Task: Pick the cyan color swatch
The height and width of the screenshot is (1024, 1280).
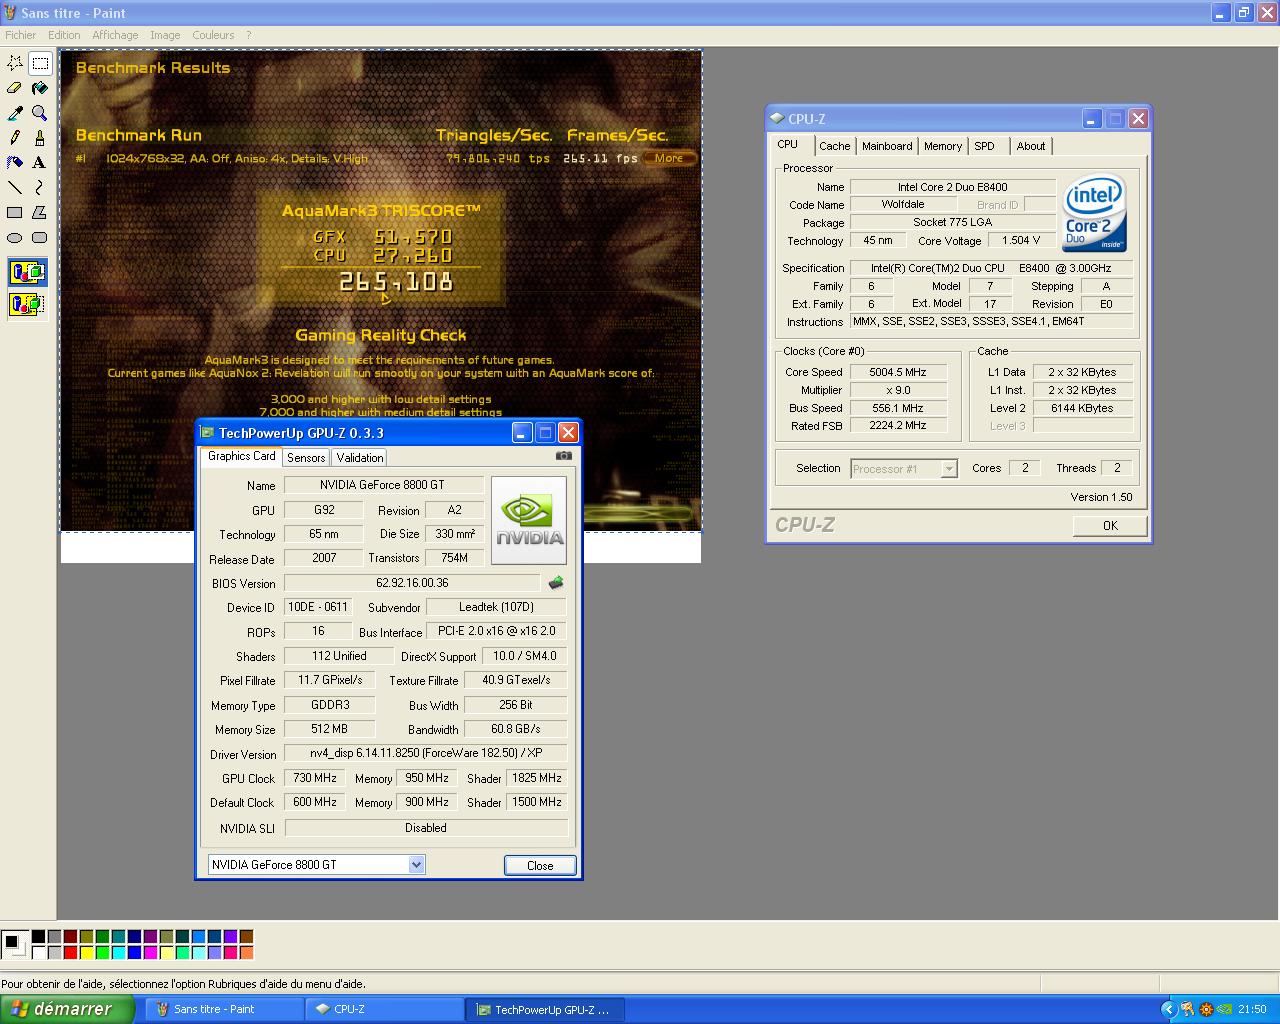Action: [x=118, y=952]
